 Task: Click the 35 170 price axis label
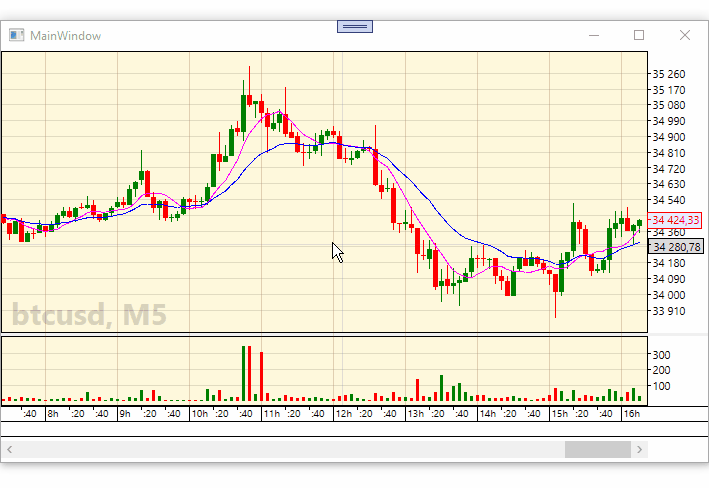(669, 90)
